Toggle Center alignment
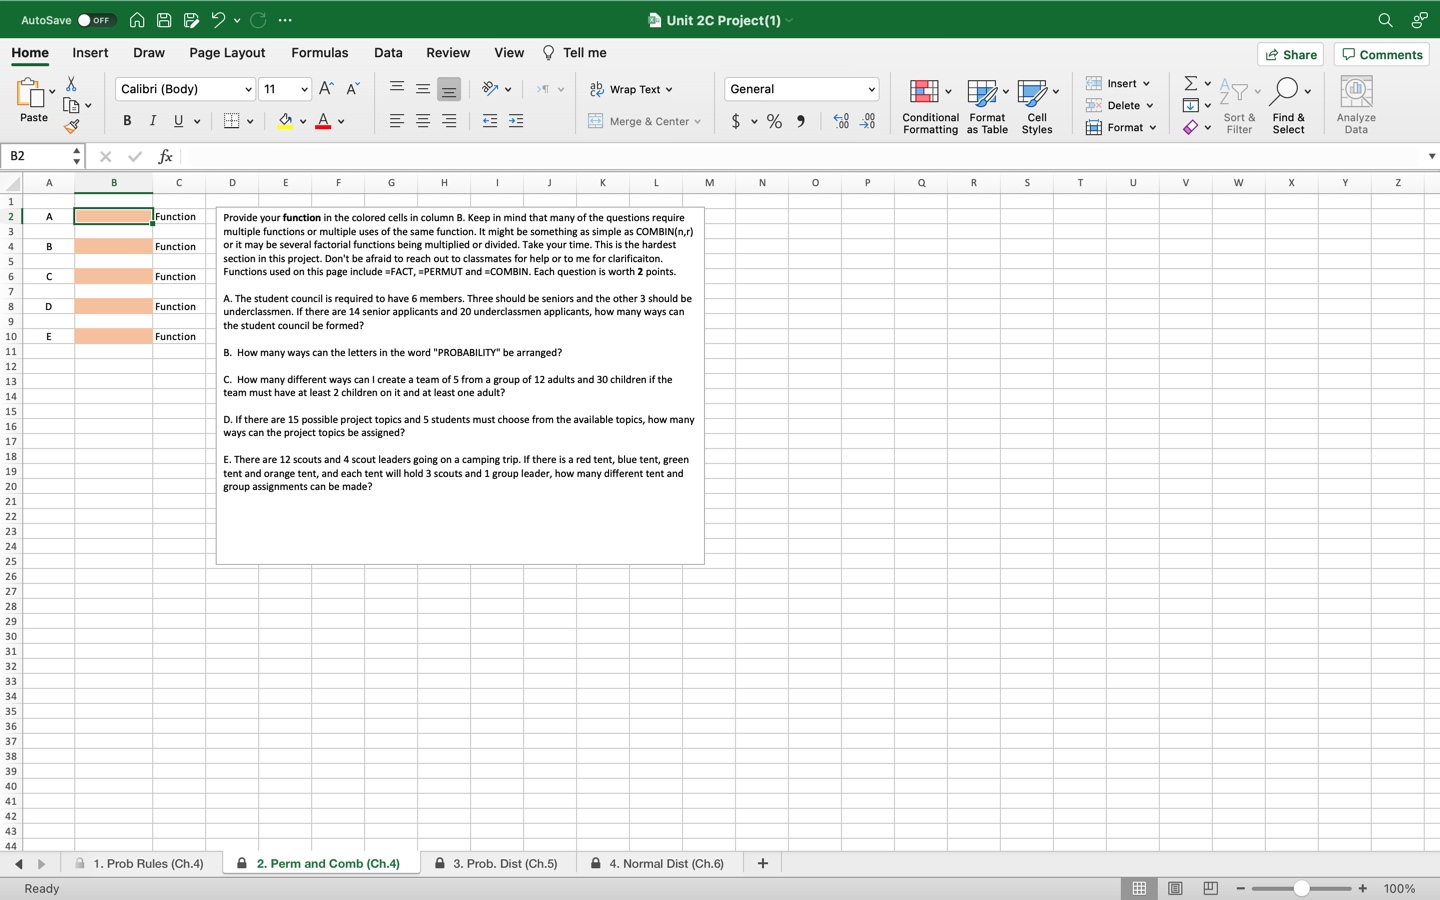 (423, 121)
